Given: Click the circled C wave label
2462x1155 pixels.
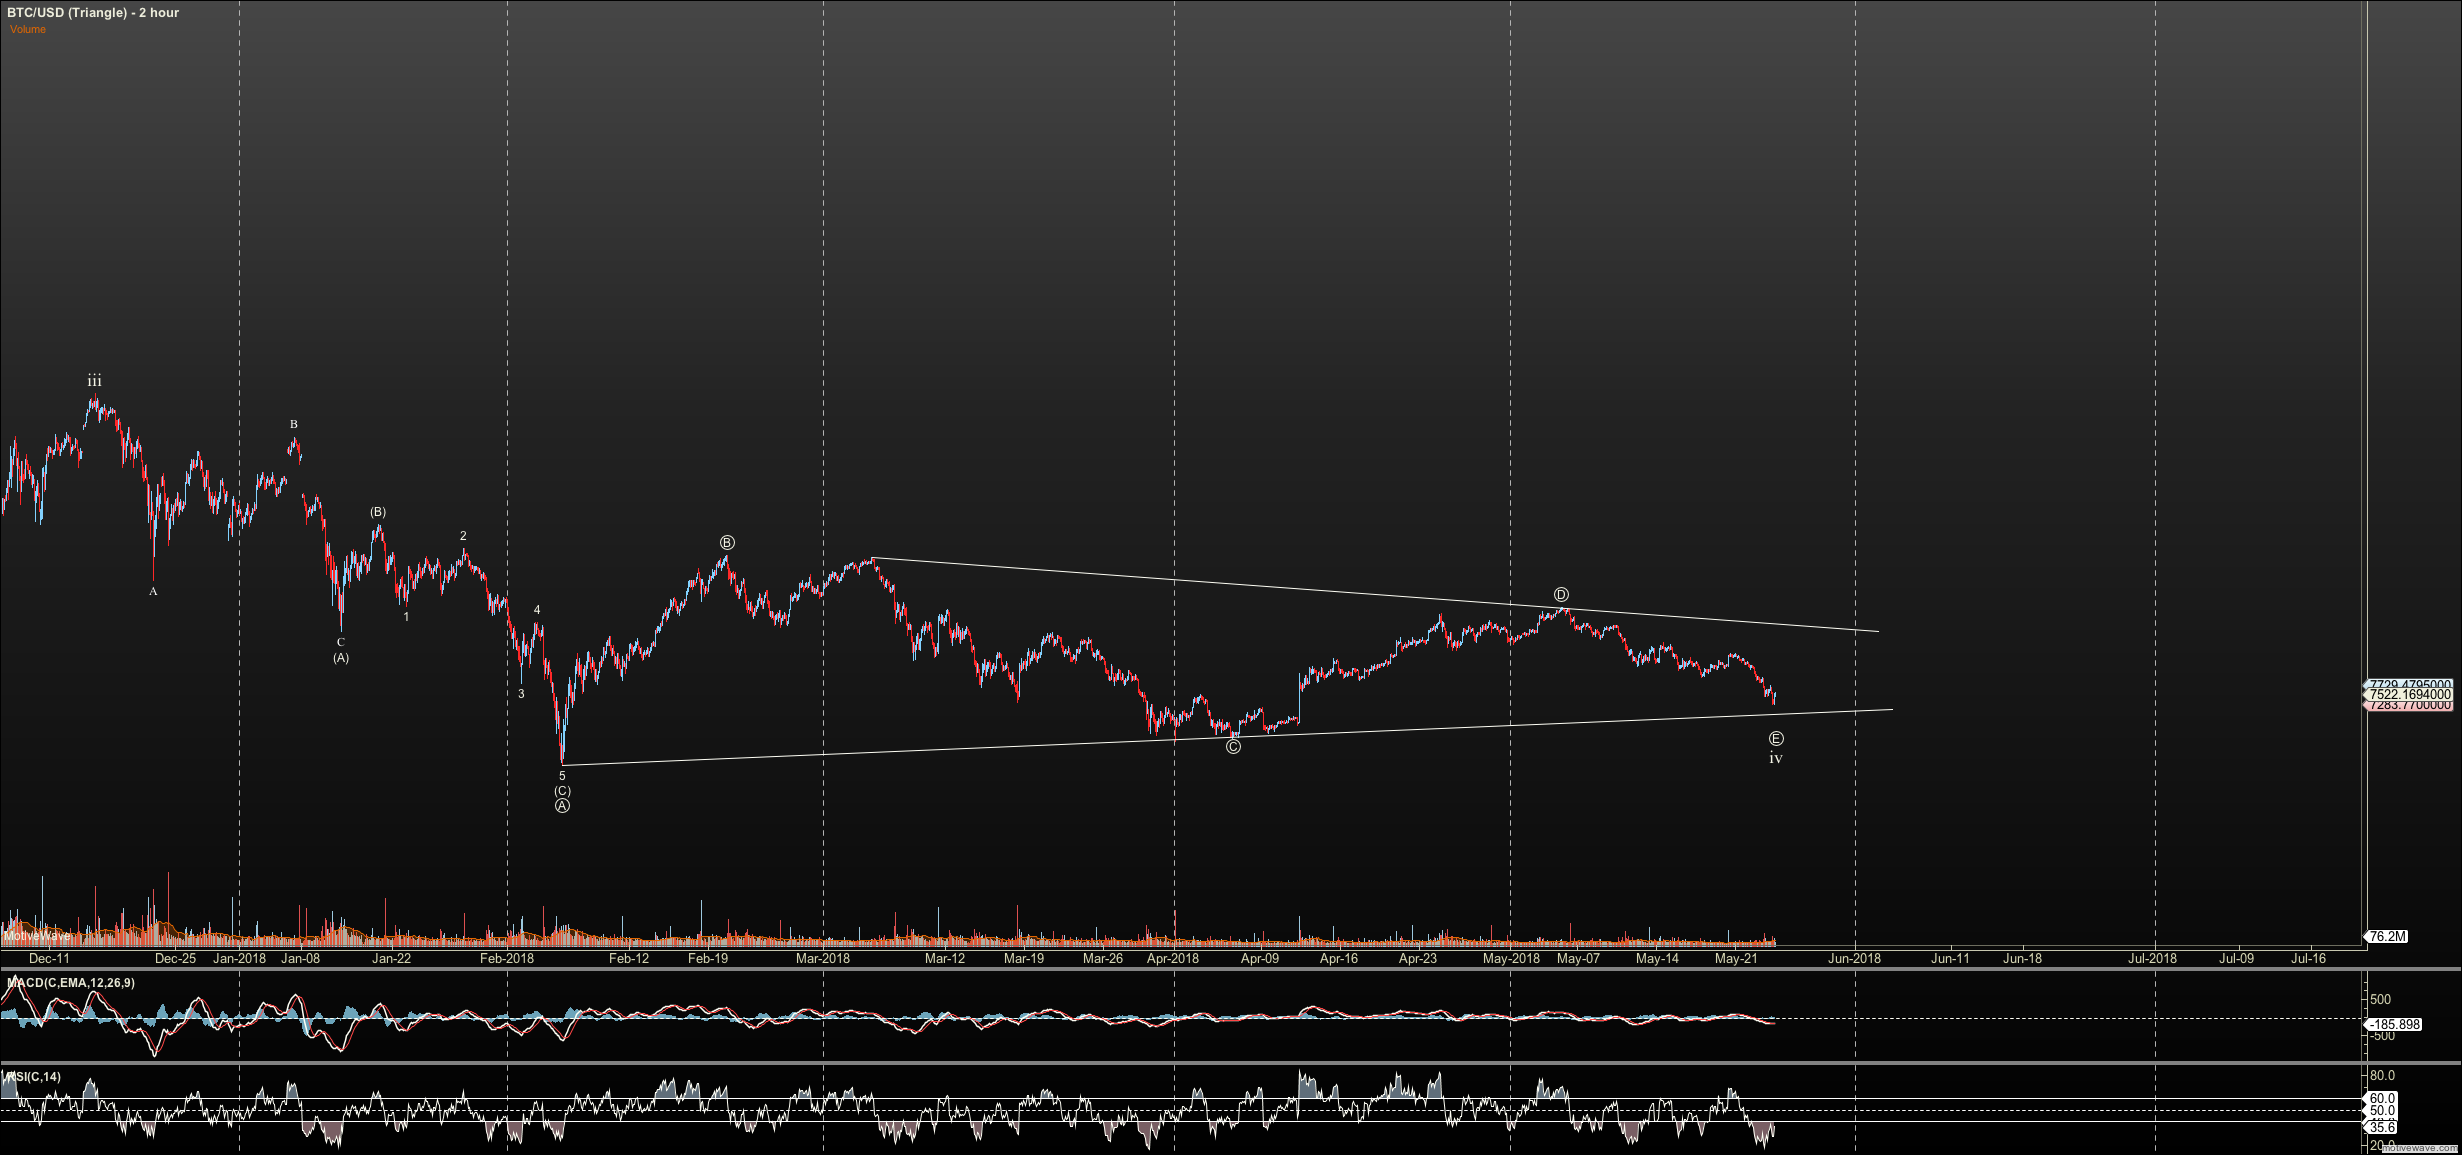Looking at the screenshot, I should (1233, 747).
